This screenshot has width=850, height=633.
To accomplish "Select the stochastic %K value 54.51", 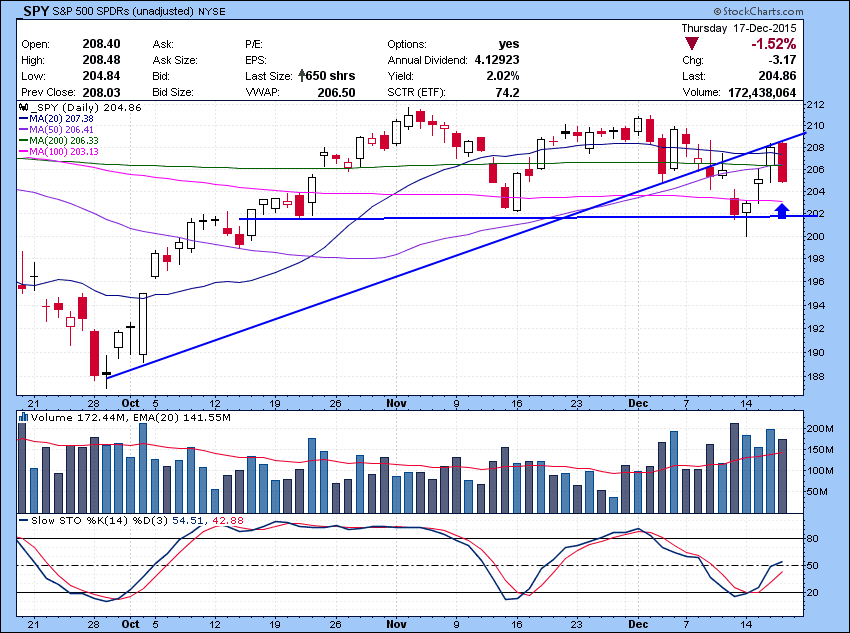I will coord(189,520).
